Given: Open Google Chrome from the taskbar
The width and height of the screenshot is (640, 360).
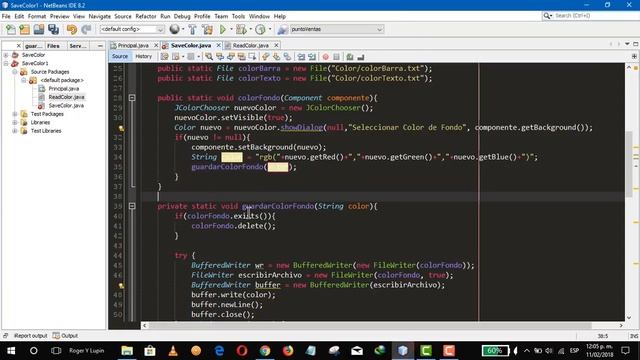Looking at the screenshot, I should tap(265, 351).
